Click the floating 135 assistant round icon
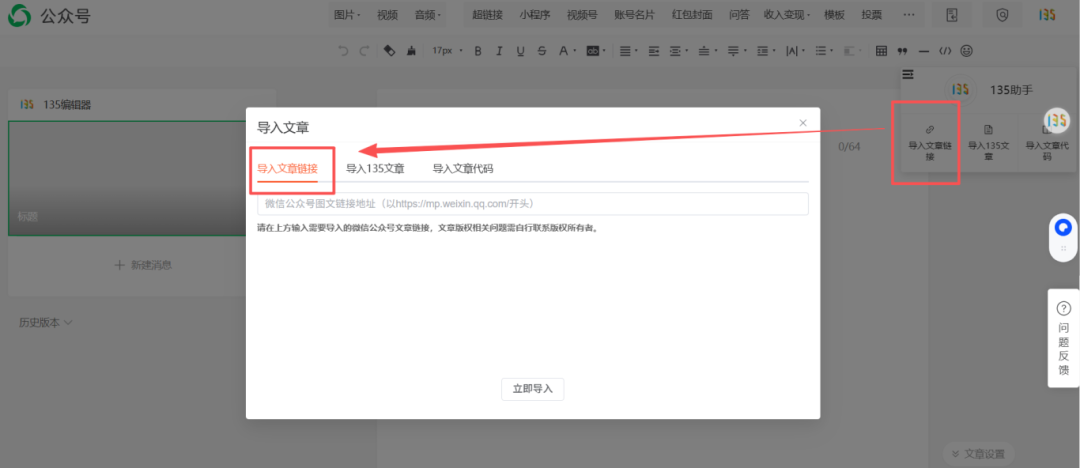The image size is (1080, 468). click(x=1057, y=121)
